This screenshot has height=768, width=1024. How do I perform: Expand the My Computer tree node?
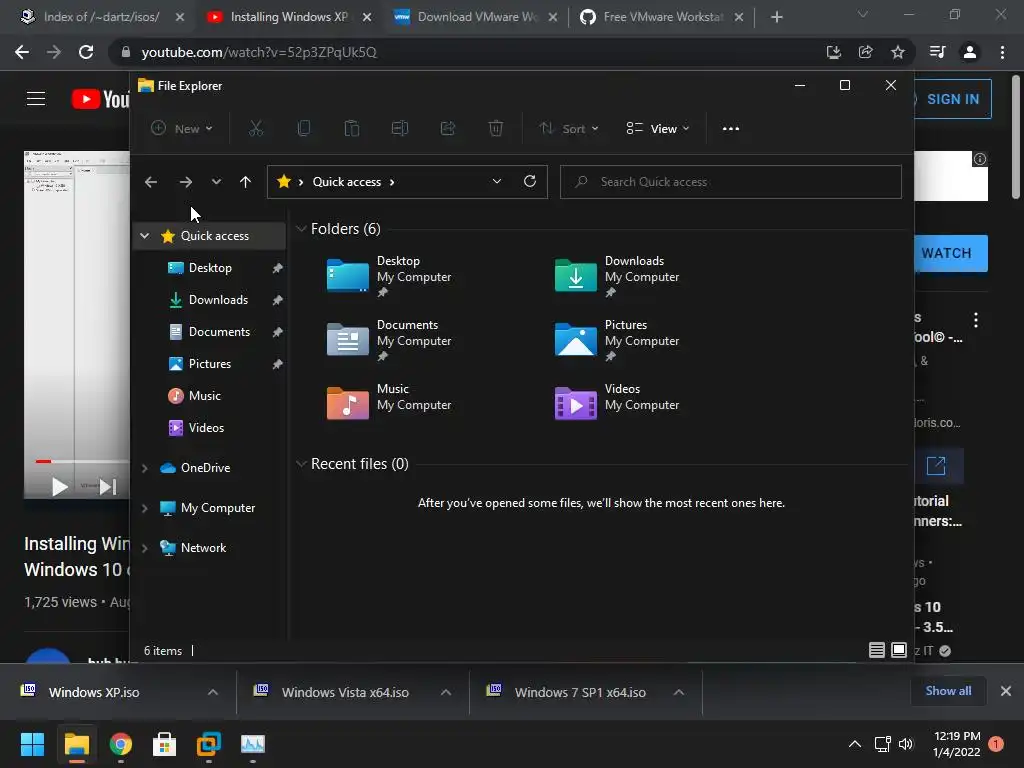pos(145,507)
